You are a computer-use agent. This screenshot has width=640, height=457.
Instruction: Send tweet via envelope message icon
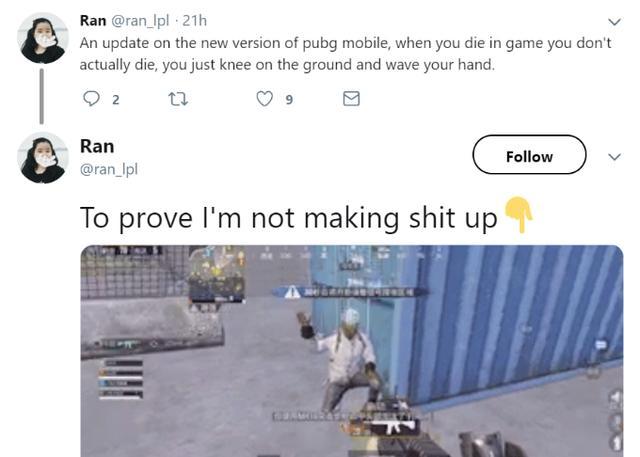[351, 99]
